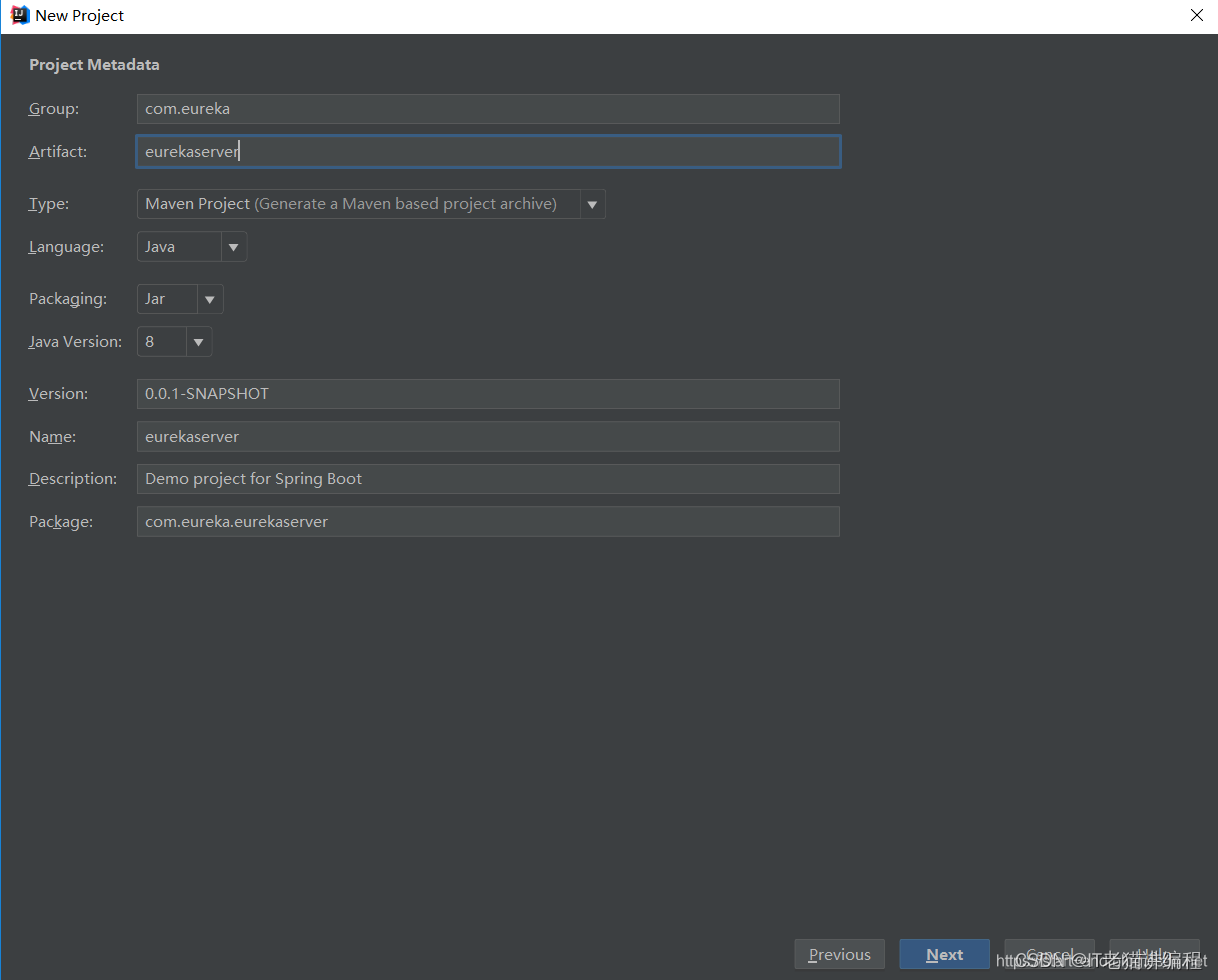Open the Packaging dropdown showing Jar
1218x980 pixels.
(x=180, y=299)
